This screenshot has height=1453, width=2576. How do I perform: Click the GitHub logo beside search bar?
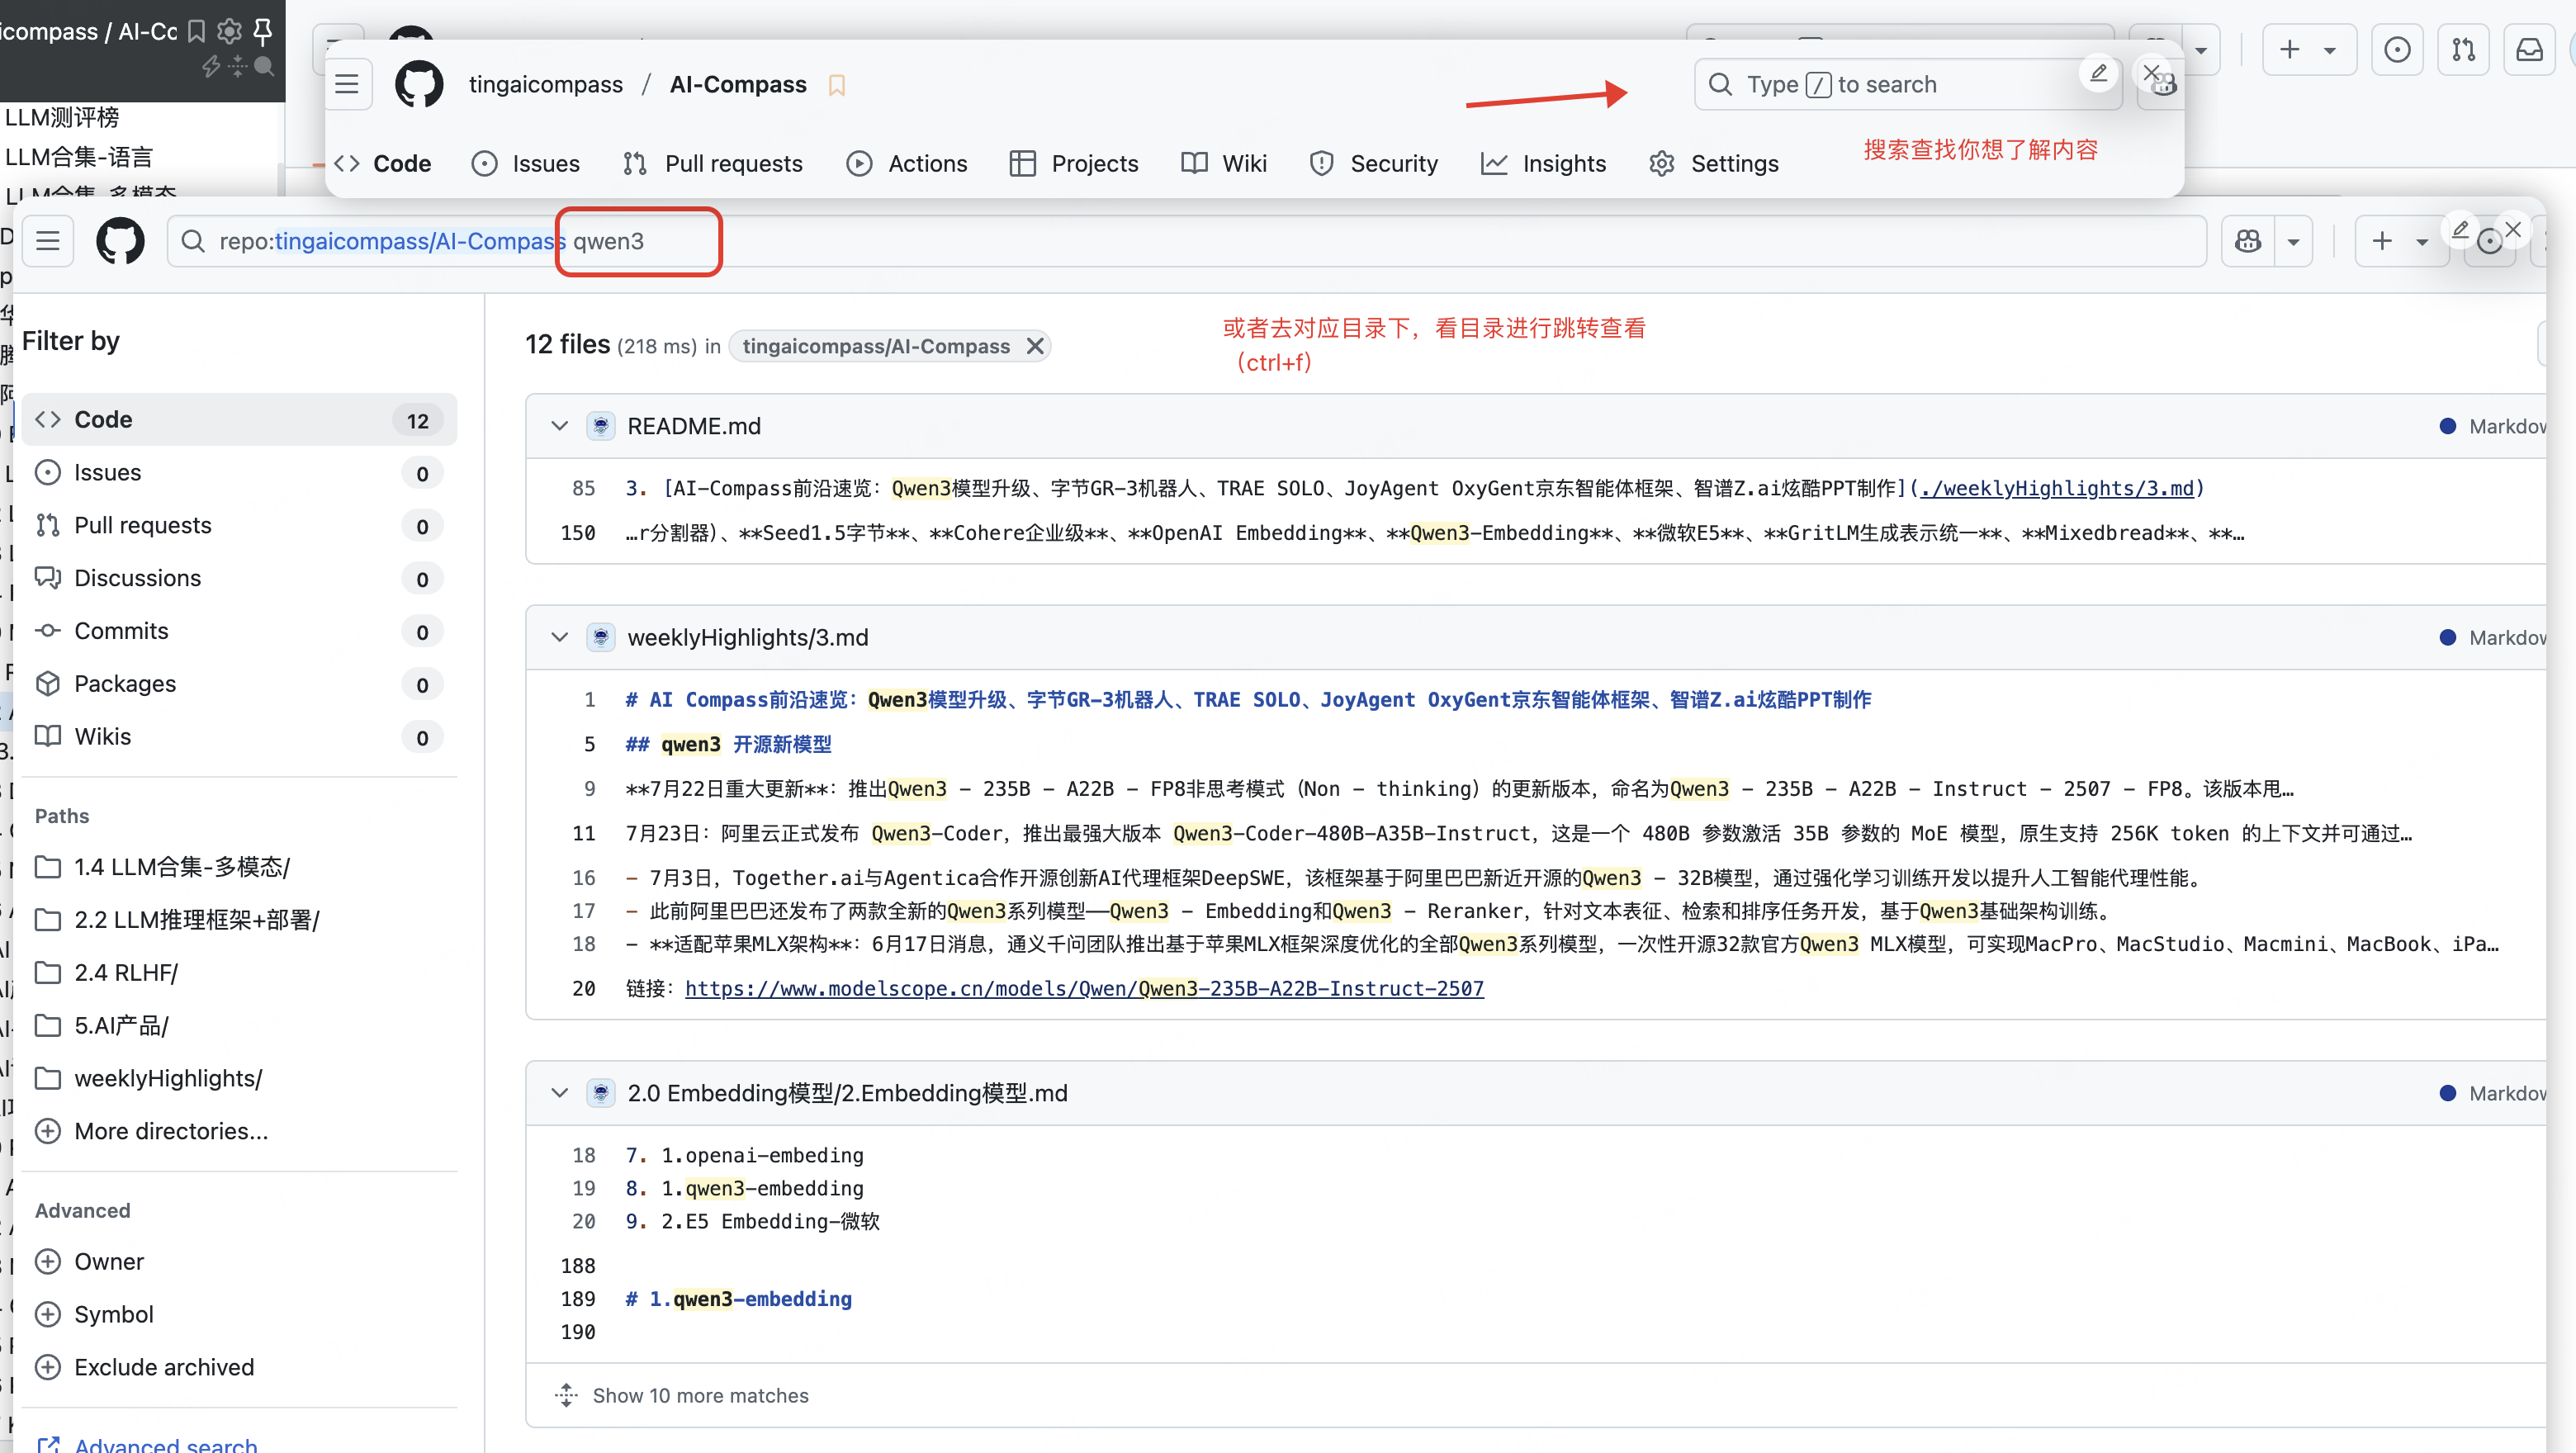[x=120, y=241]
